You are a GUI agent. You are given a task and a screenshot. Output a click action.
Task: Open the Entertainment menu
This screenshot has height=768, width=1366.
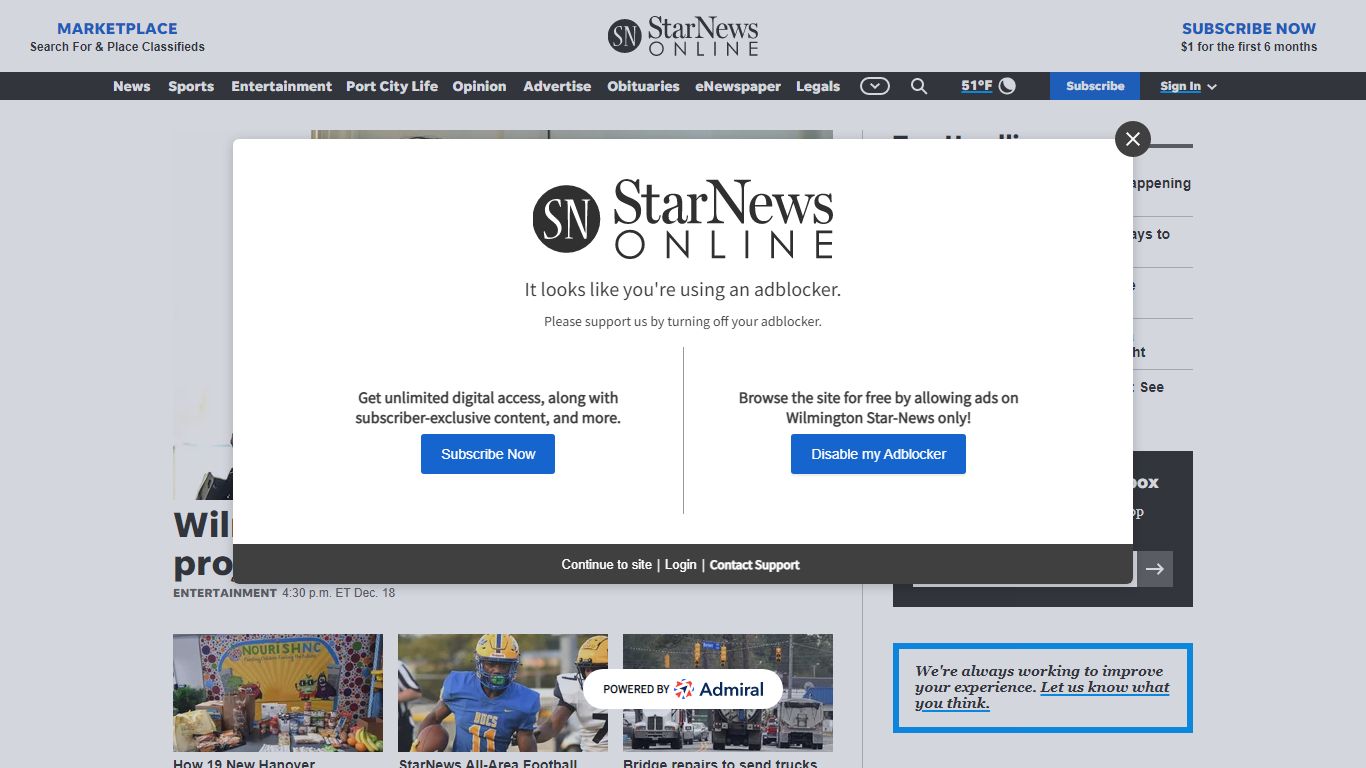point(281,86)
